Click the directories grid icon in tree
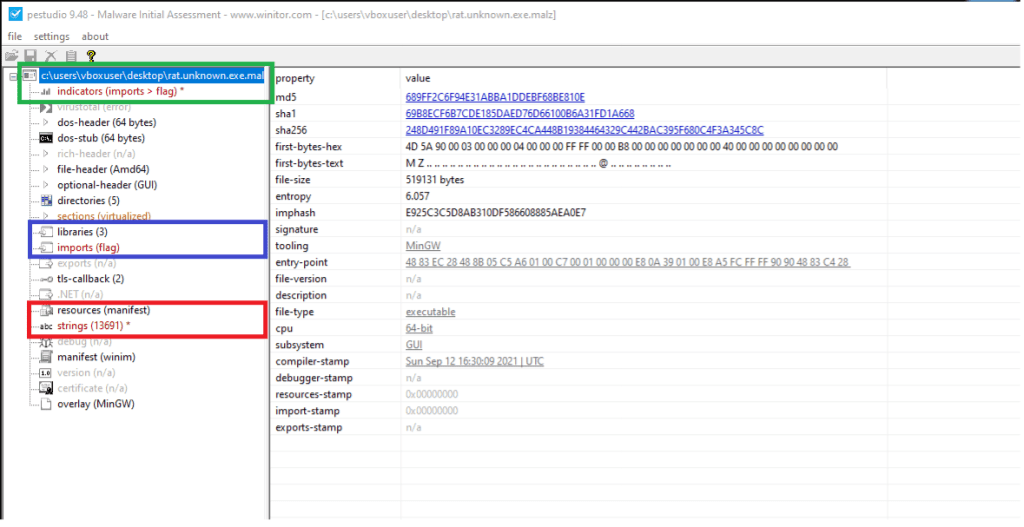 pyautogui.click(x=45, y=200)
